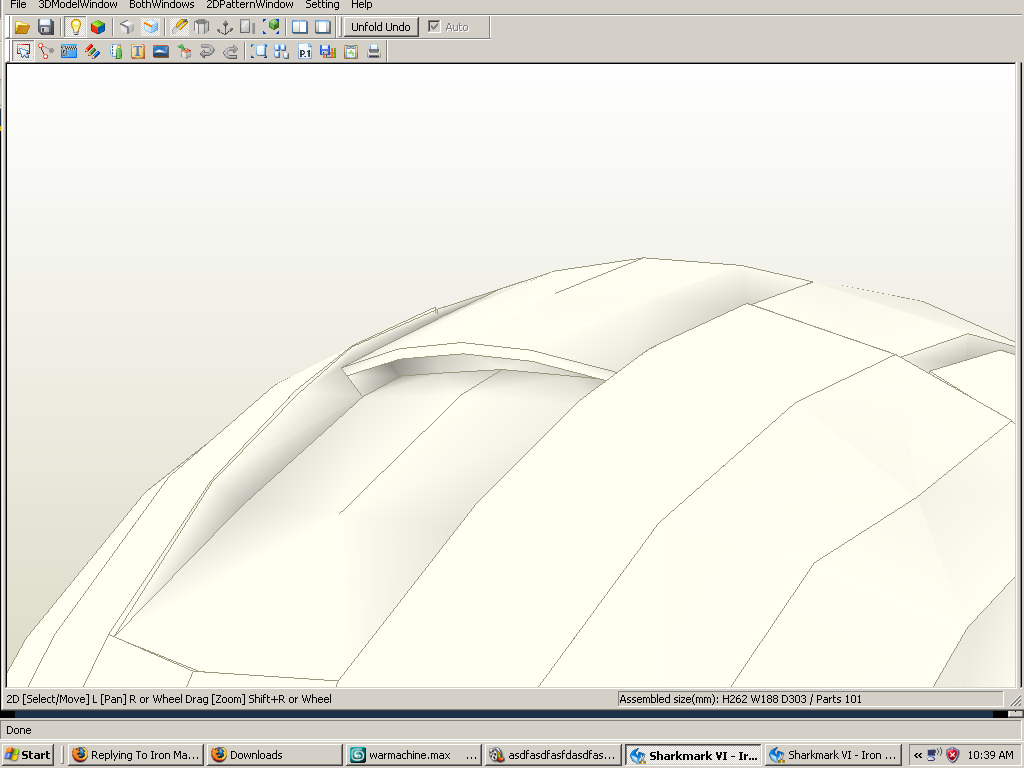Click the fit-to-view frame icon in second toolbar

pos(259,52)
